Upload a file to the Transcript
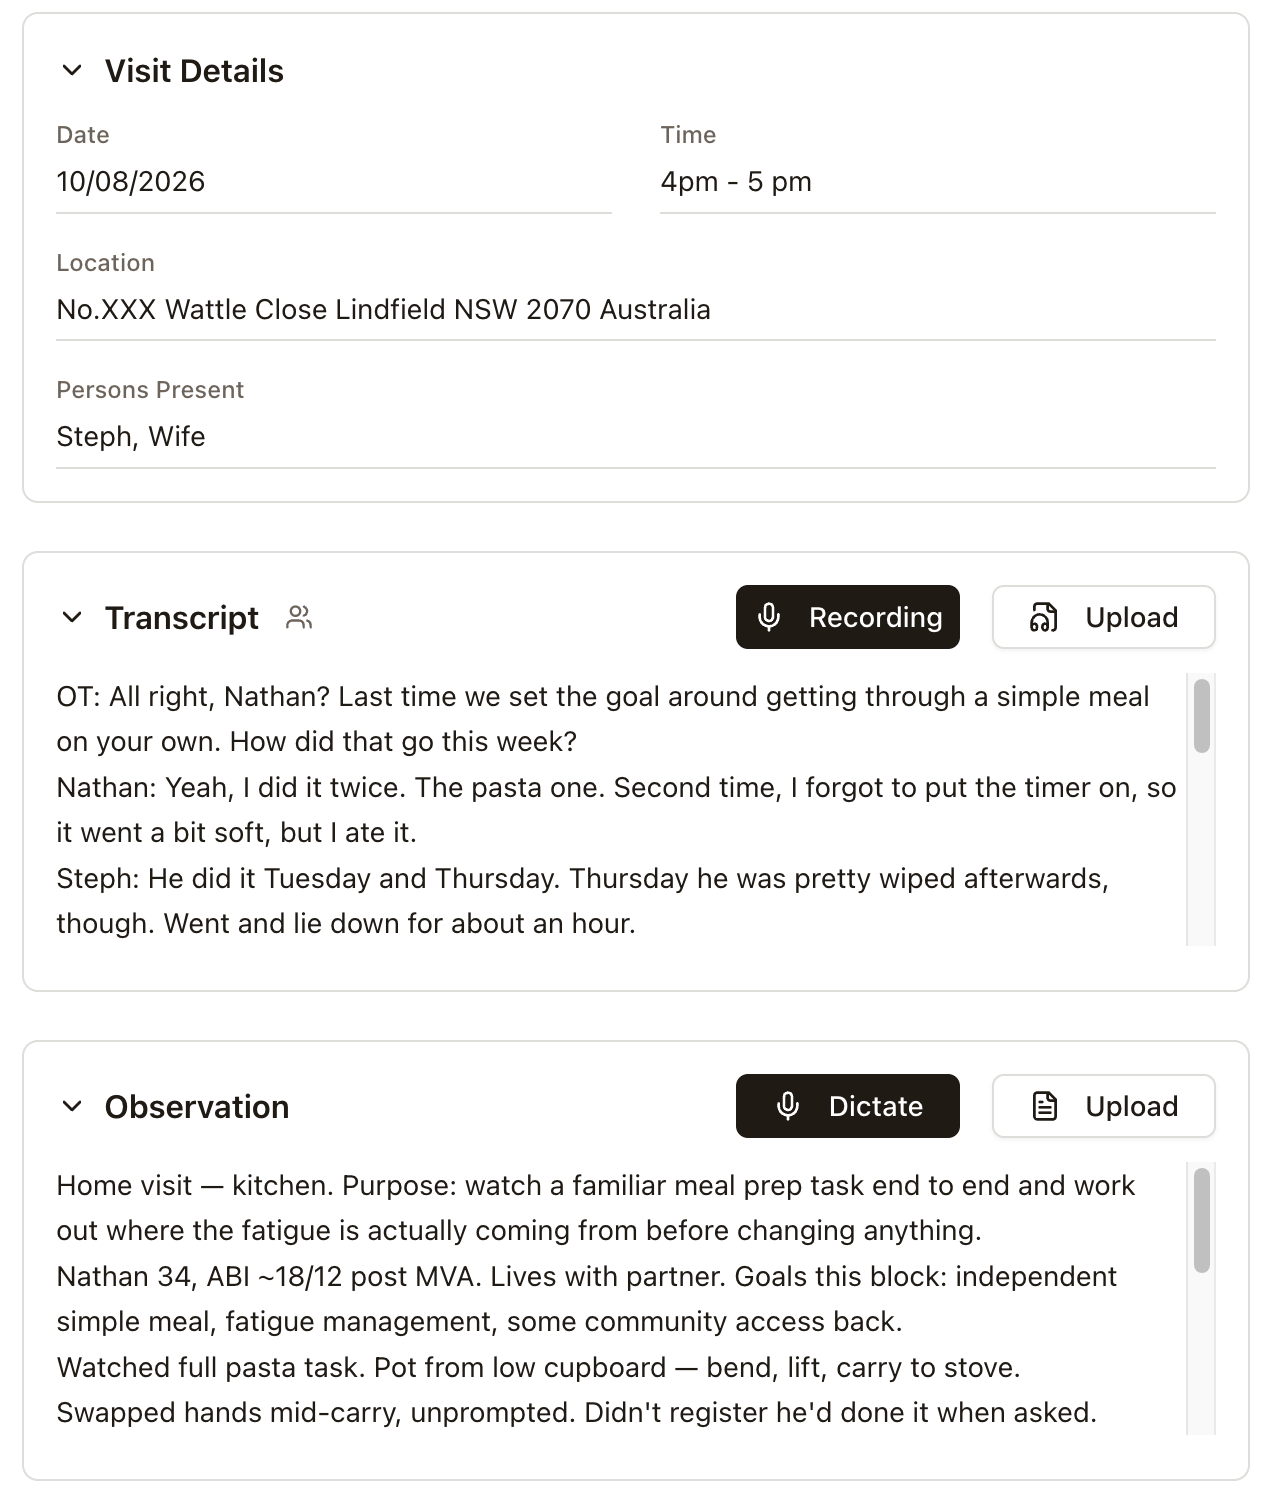The height and width of the screenshot is (1500, 1280). (1104, 617)
